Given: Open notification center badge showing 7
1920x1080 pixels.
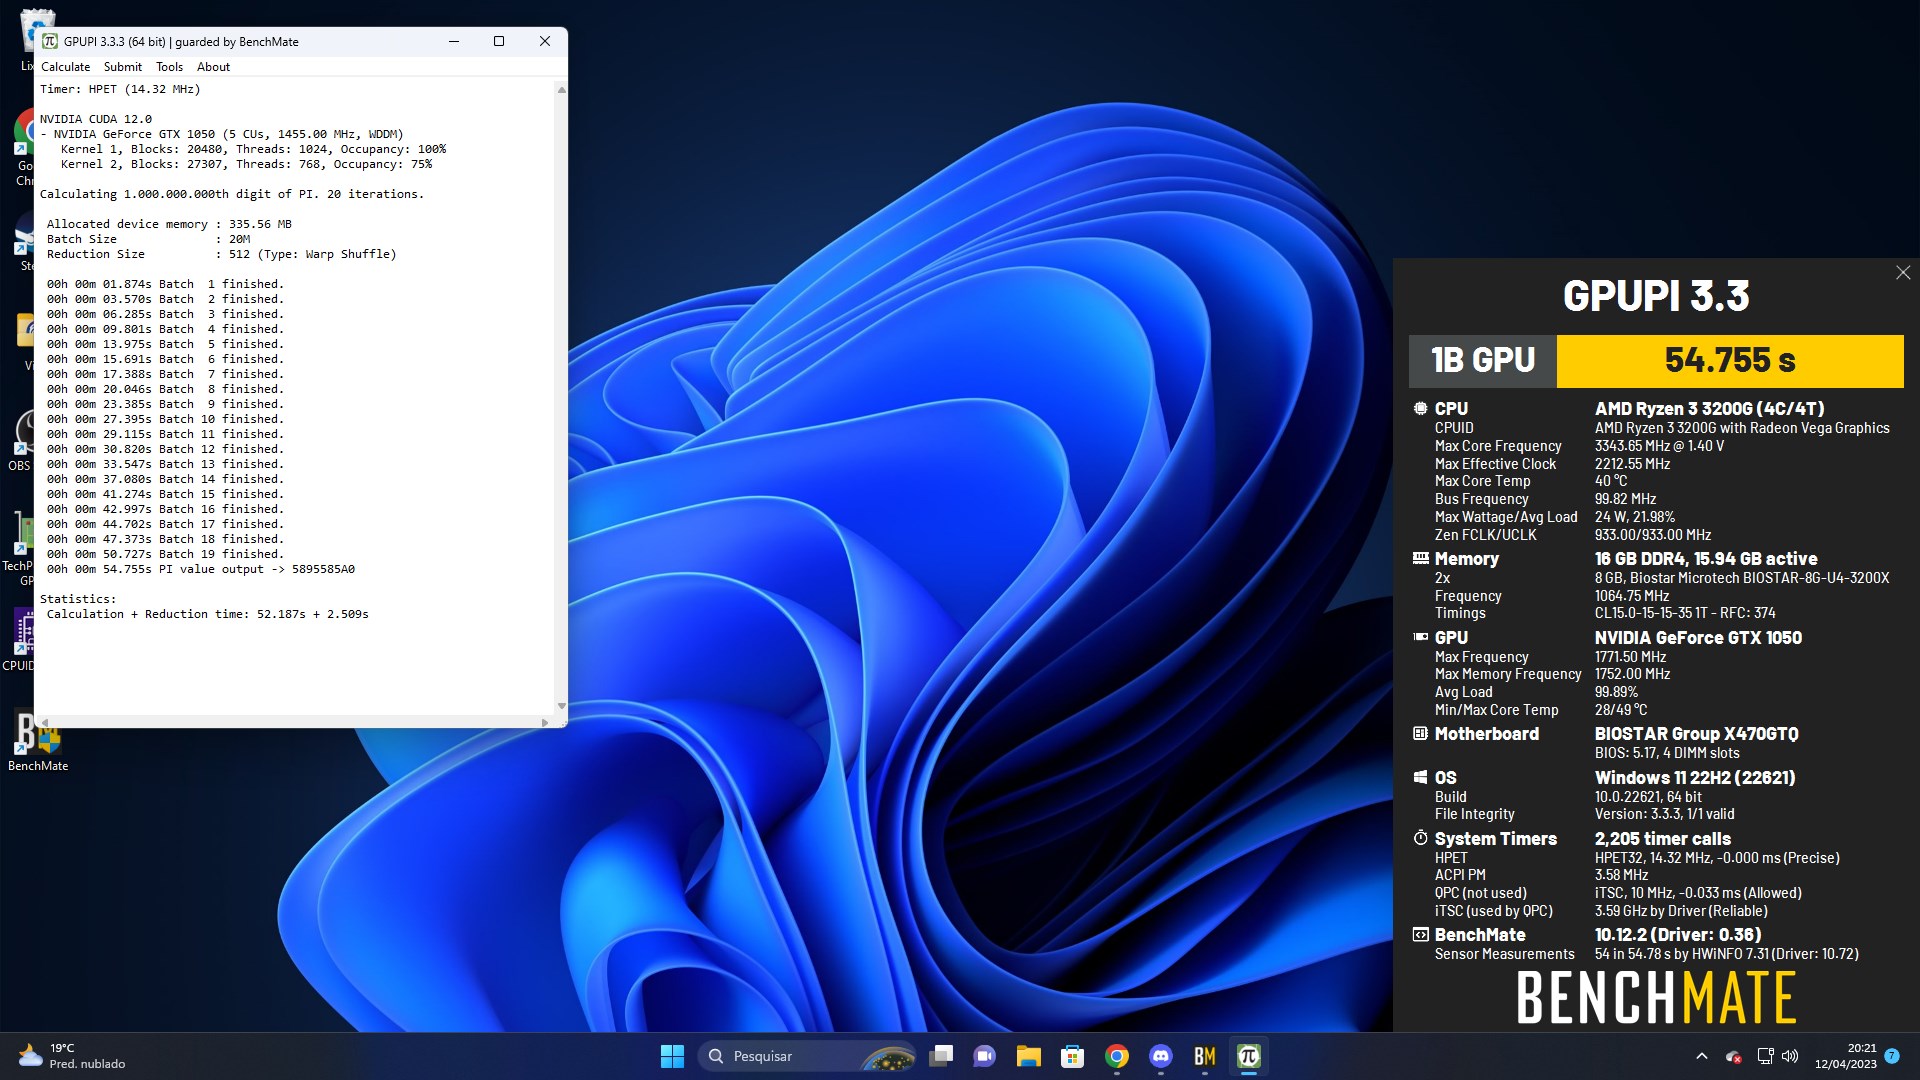Looking at the screenshot, I should click(1892, 1056).
